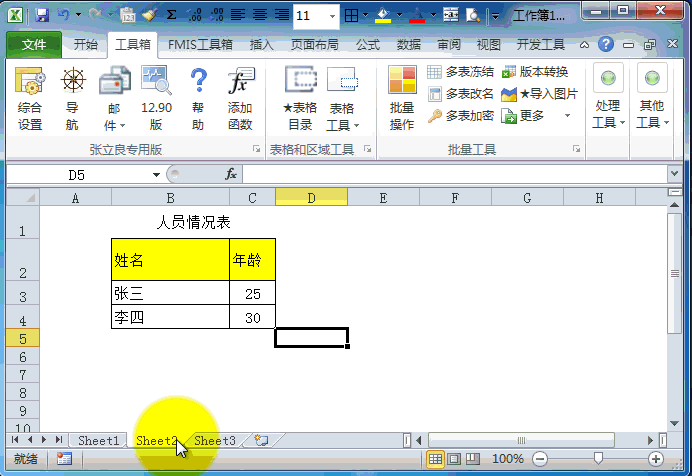Click the Save icon in quick access toolbar
This screenshot has height=476, width=692.
(42, 16)
